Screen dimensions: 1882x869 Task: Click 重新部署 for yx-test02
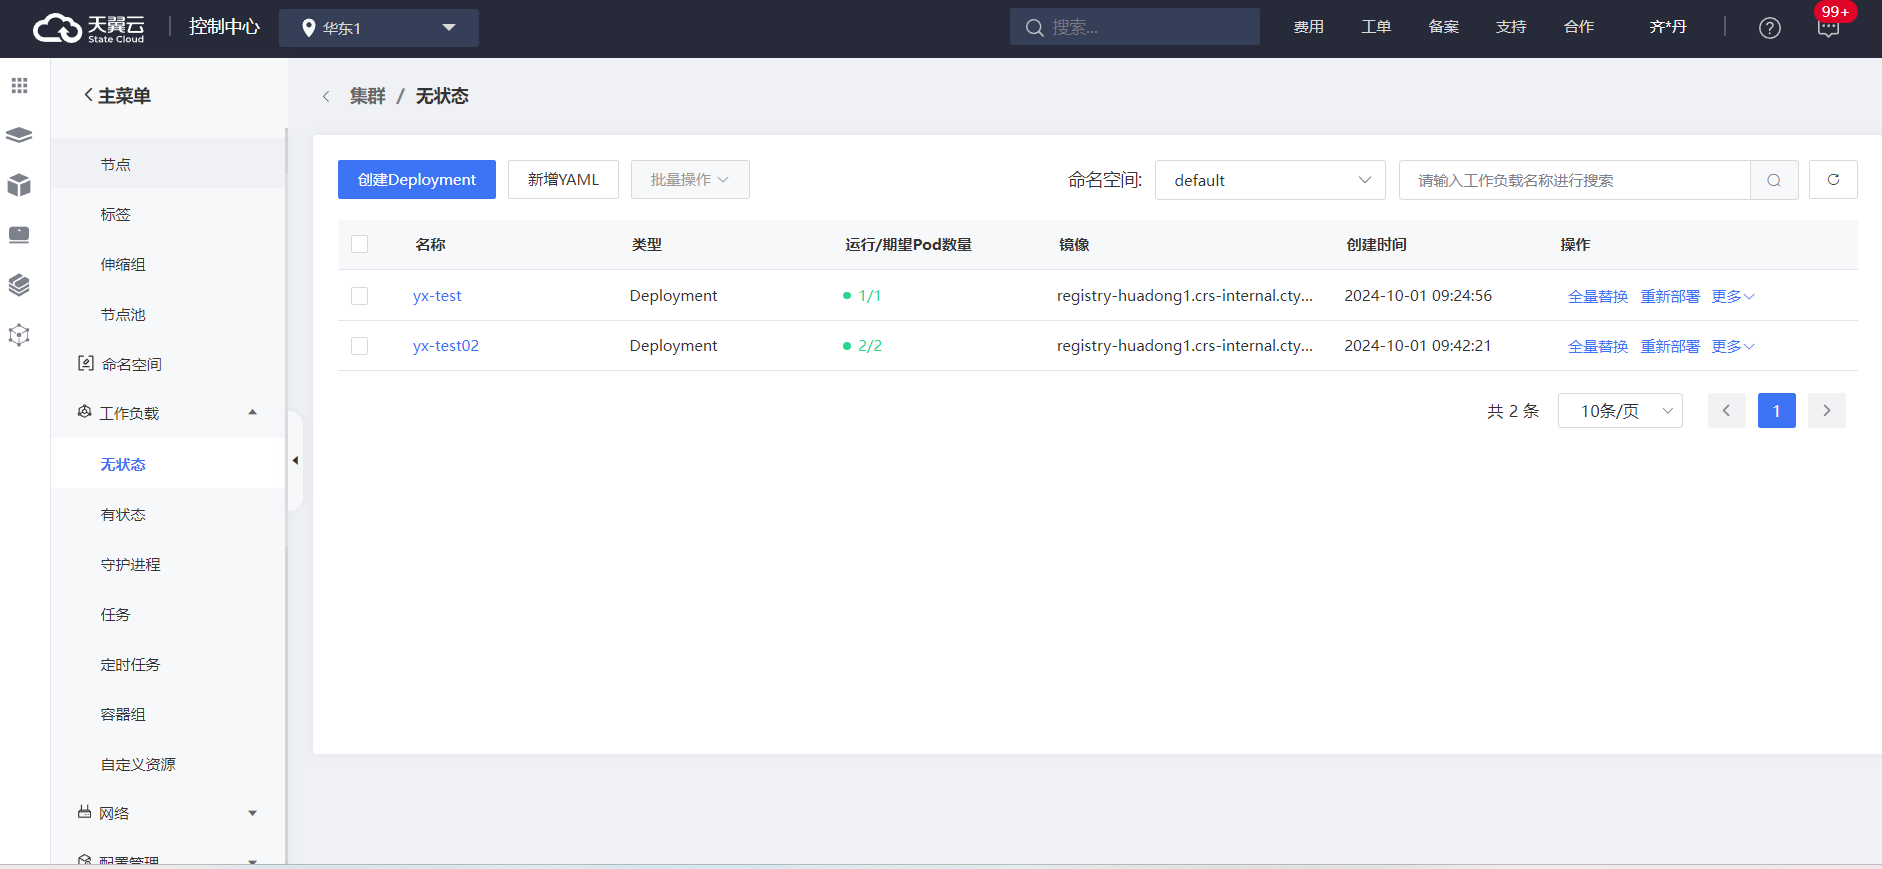click(1670, 346)
